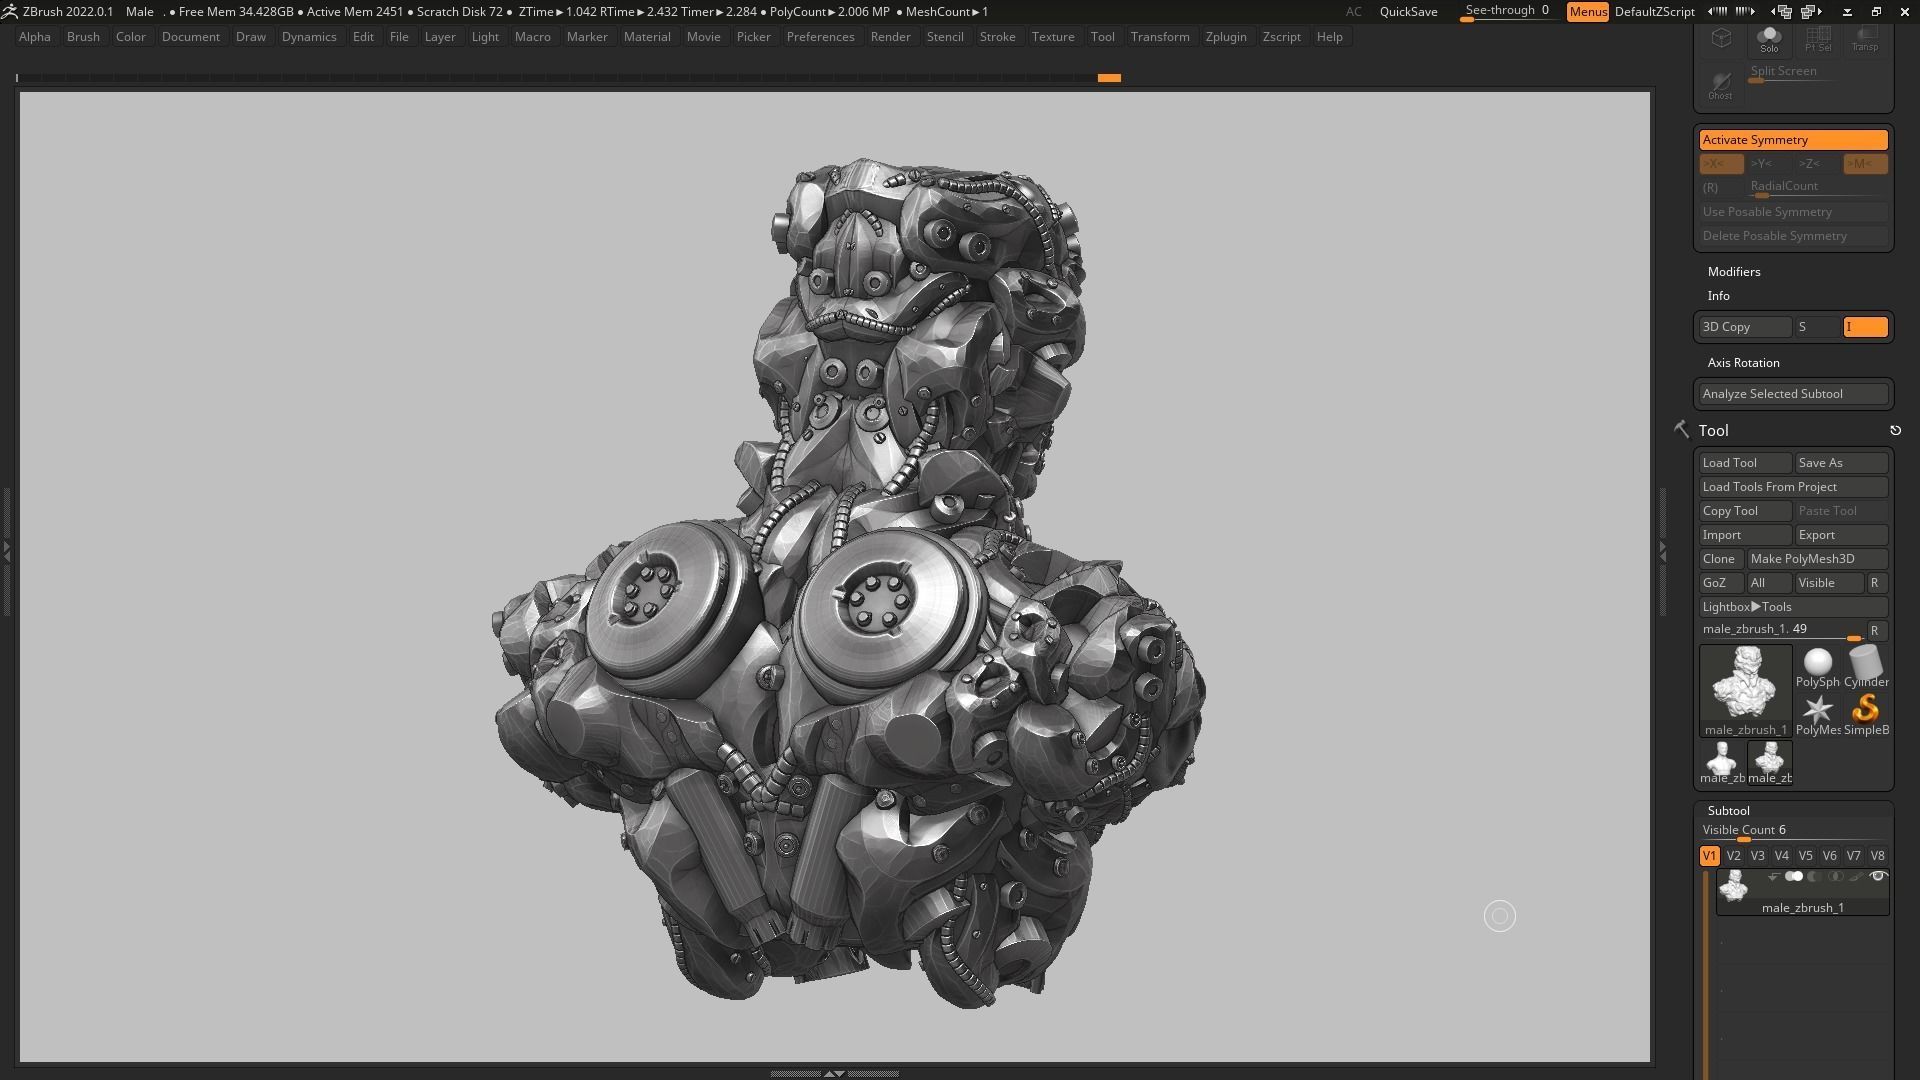
Task: Click the restore tool configuration icon
Action: click(x=1895, y=431)
